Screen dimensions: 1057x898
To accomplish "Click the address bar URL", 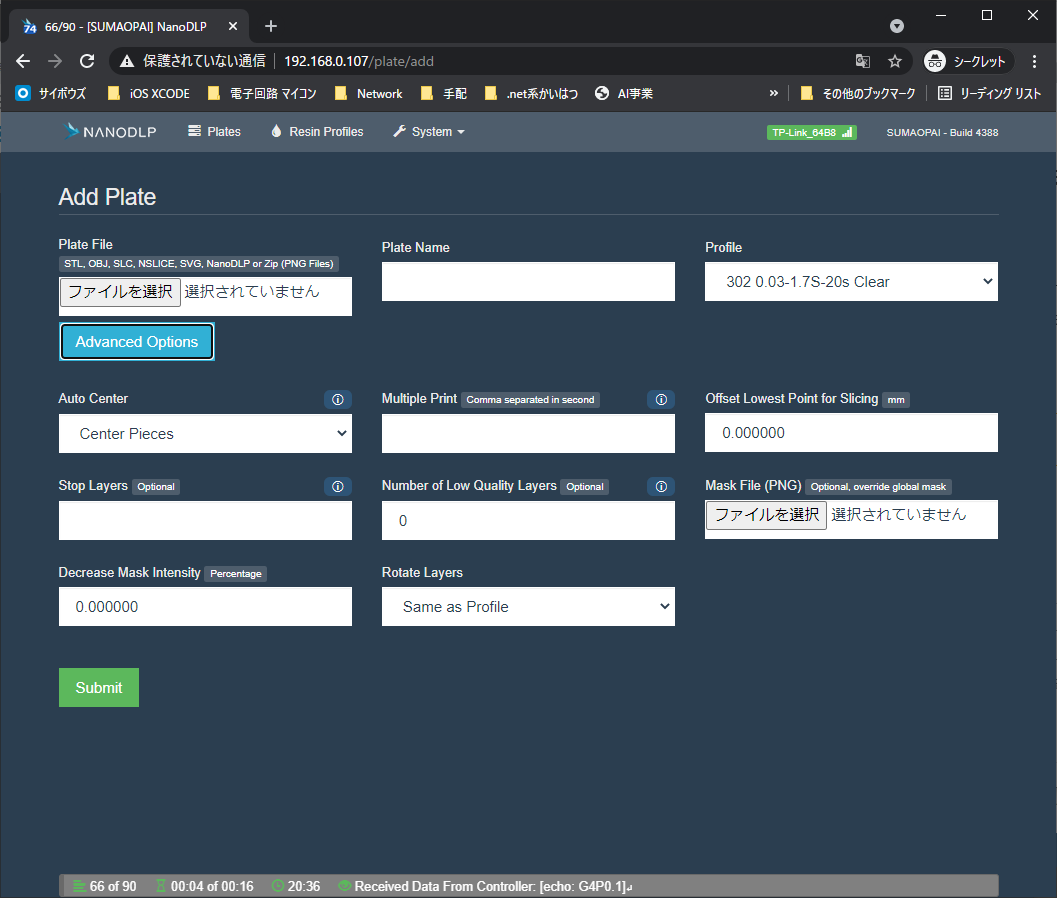I will tap(359, 61).
